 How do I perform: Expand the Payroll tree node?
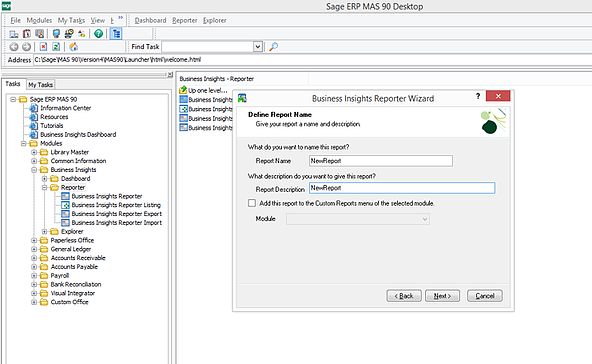point(34,276)
